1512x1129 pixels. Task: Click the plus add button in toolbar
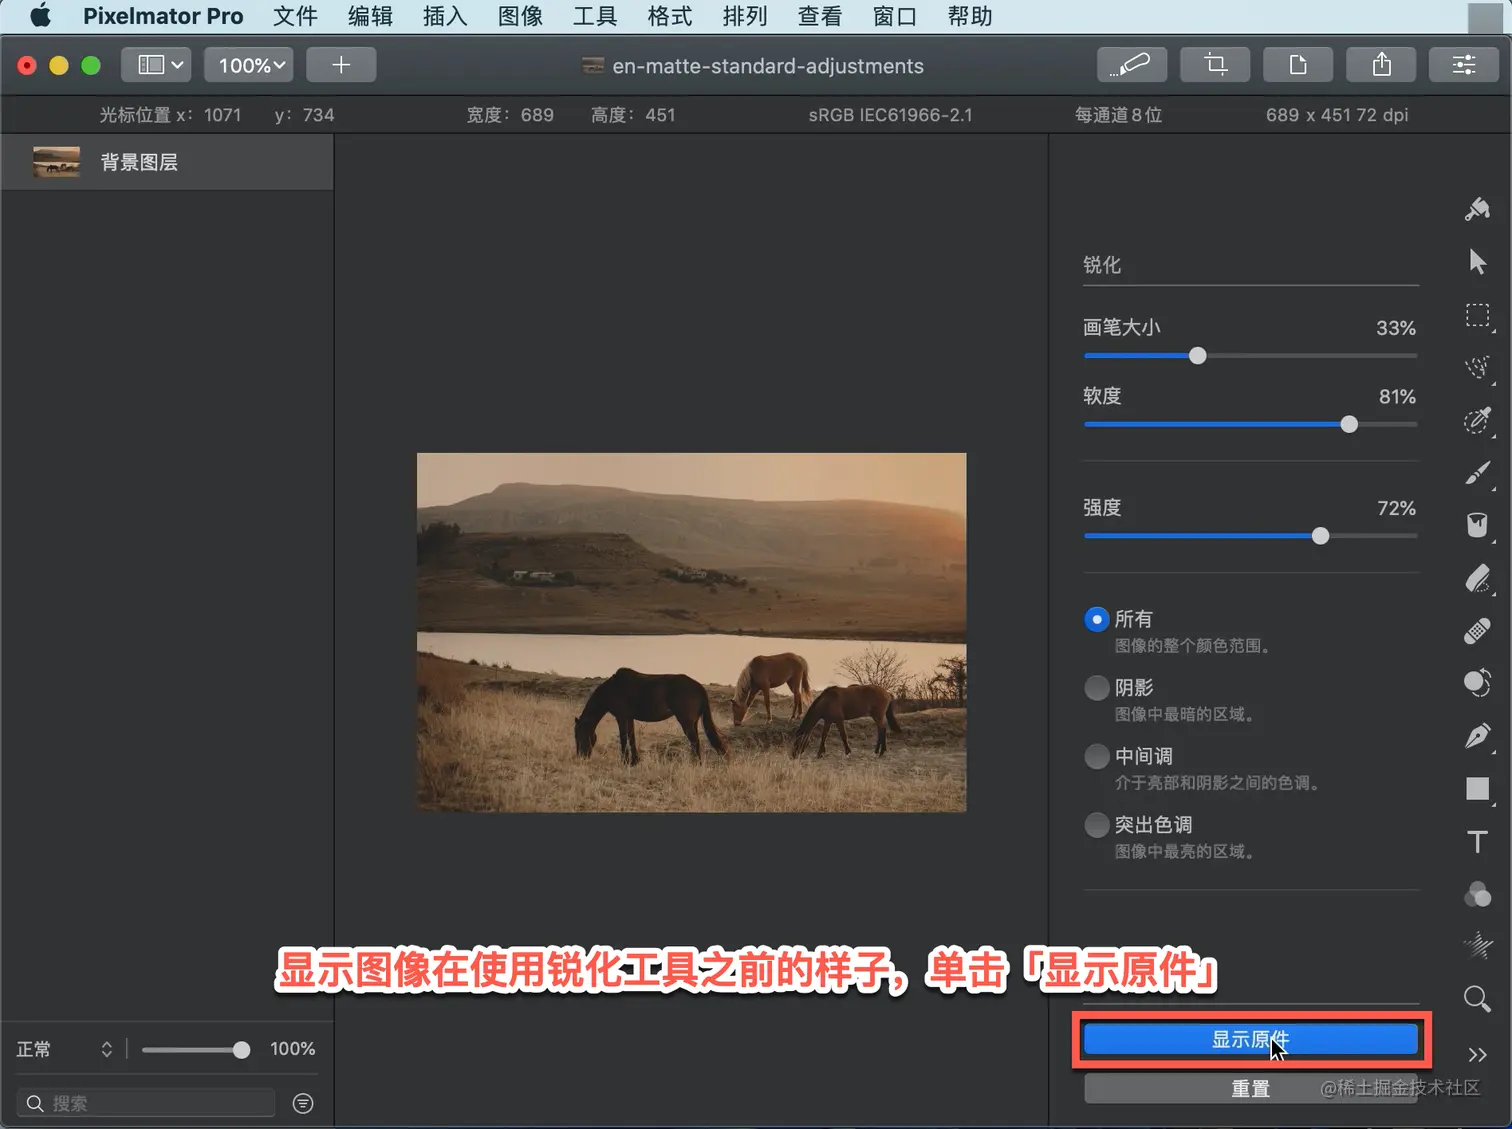click(x=341, y=65)
